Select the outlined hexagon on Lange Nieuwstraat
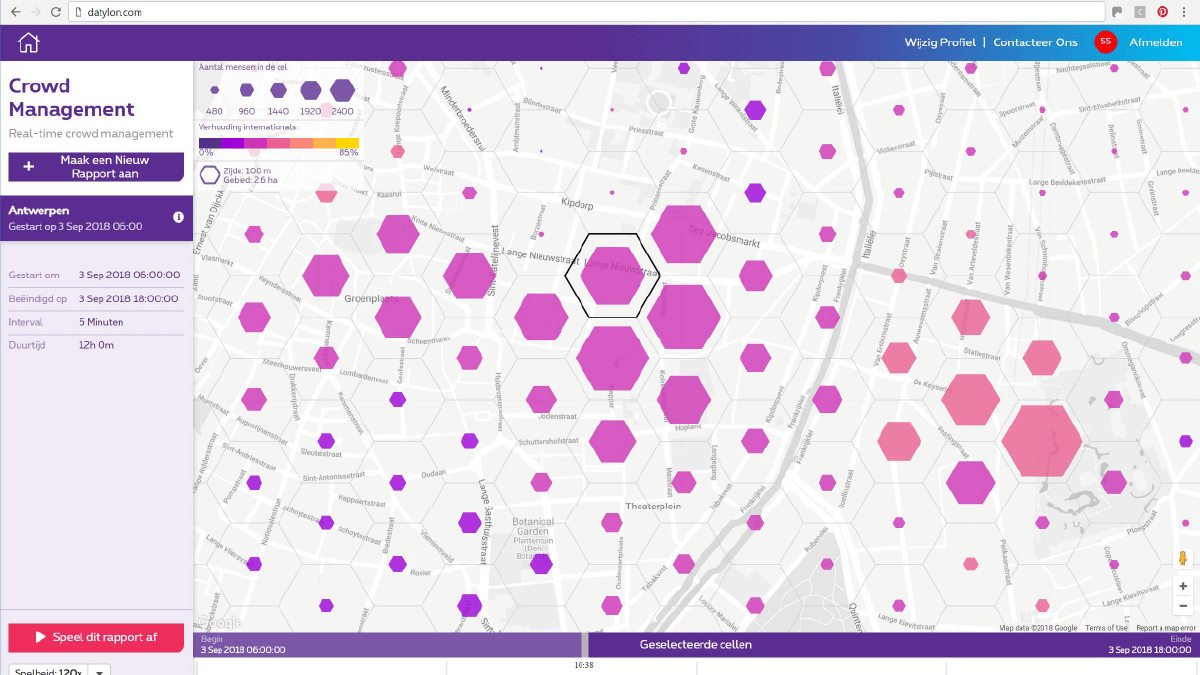1200x675 pixels. coord(612,276)
